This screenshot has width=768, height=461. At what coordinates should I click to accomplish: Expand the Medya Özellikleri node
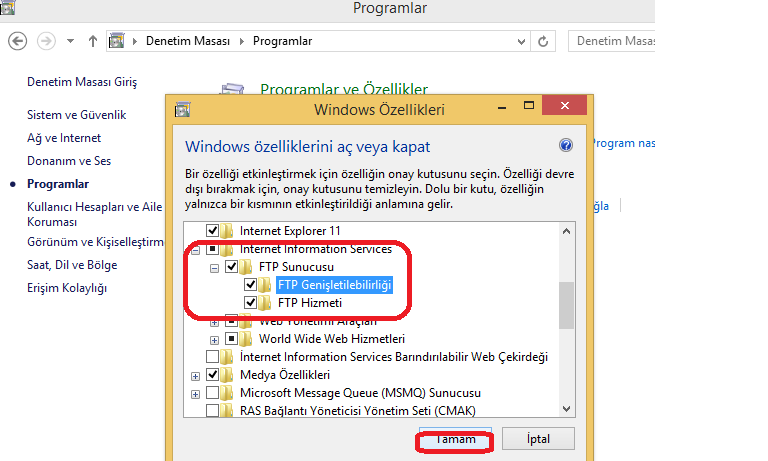[195, 376]
